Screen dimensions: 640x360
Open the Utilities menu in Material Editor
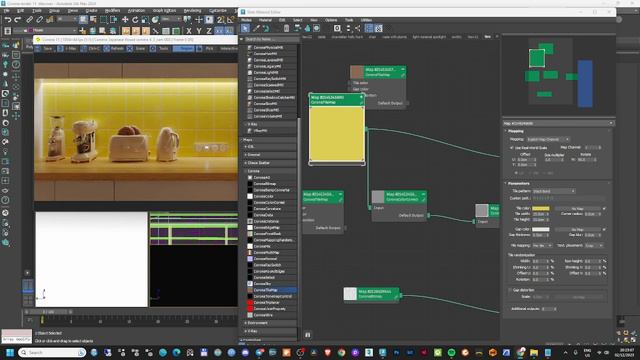pos(366,20)
